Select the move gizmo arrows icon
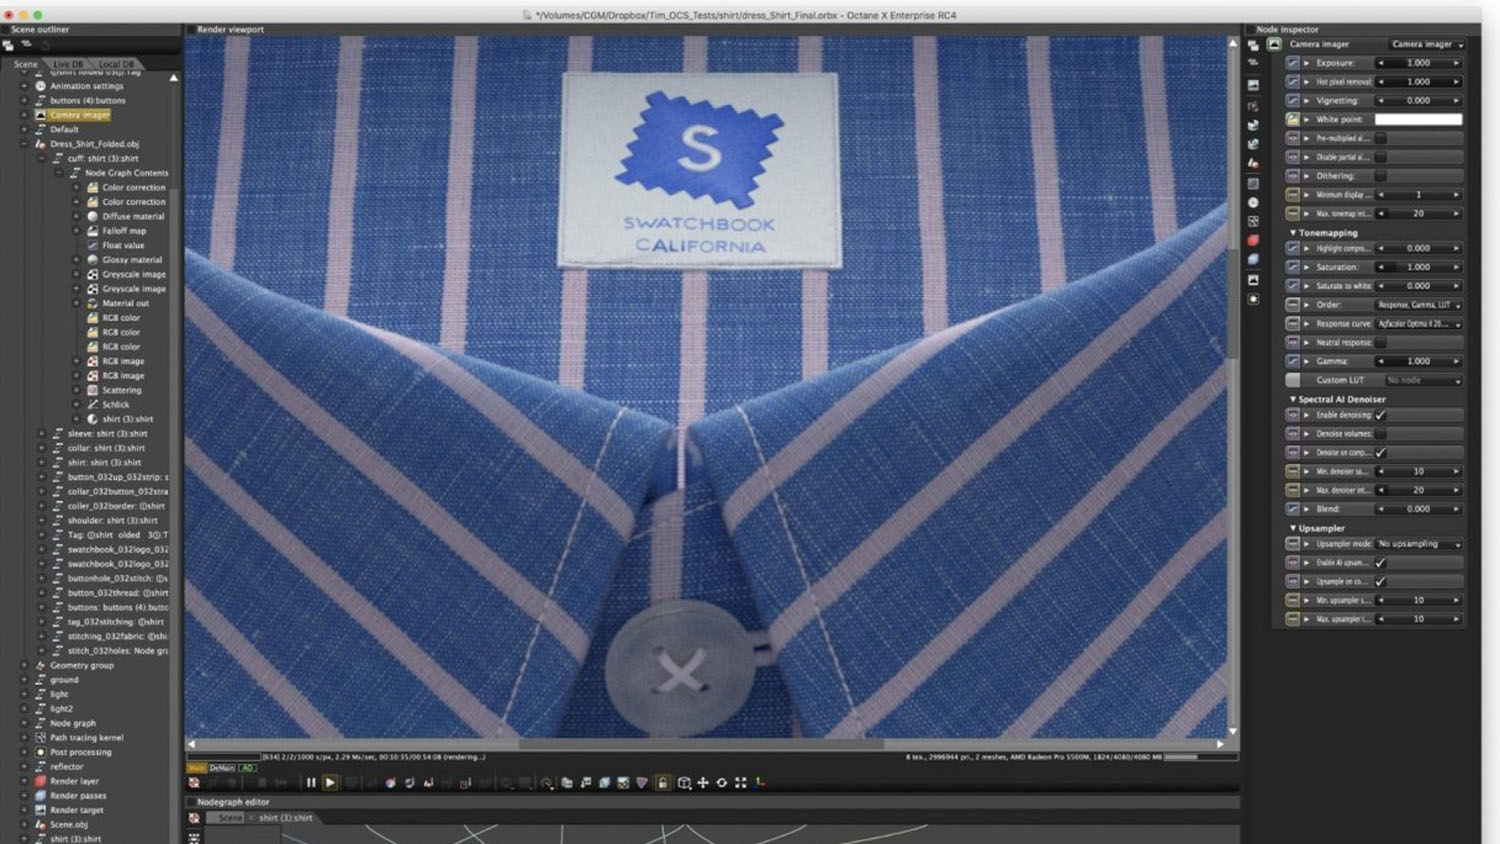Viewport: 1500px width, 844px height. click(x=703, y=783)
